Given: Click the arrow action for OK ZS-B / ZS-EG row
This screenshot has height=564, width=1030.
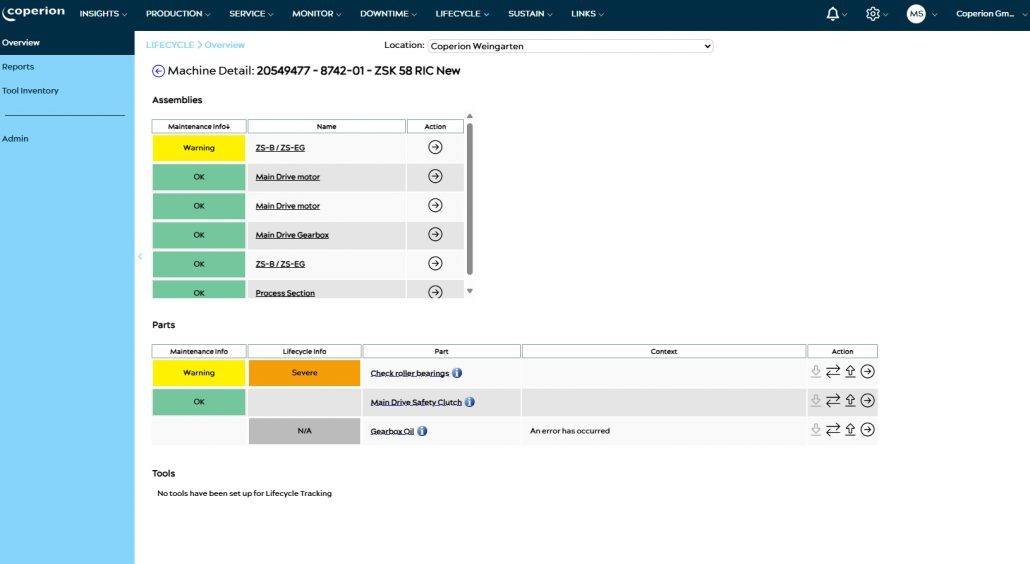Looking at the screenshot, I should click(435, 263).
